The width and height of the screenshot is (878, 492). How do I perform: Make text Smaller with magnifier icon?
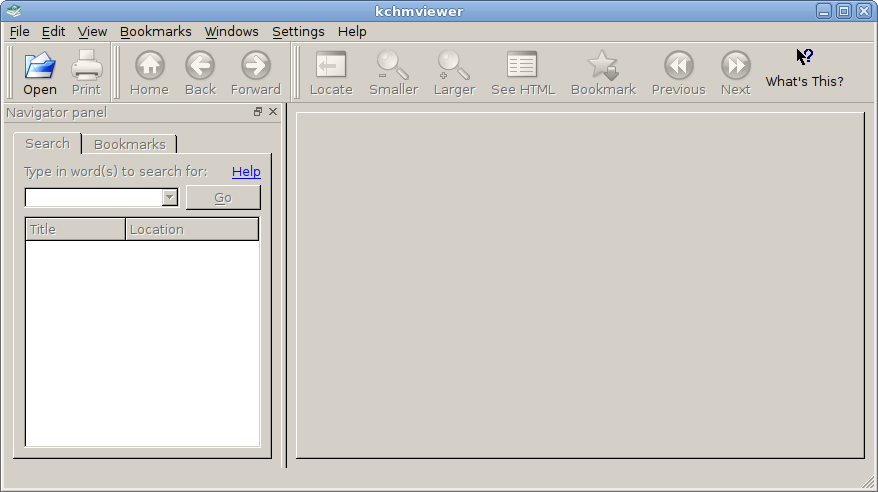click(394, 73)
